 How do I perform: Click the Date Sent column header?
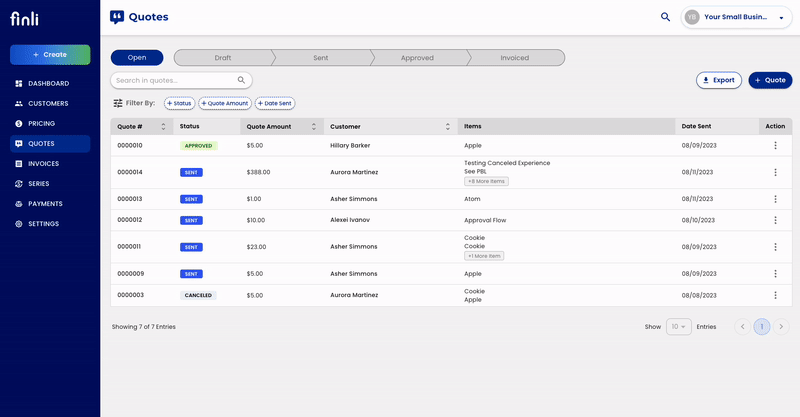click(696, 126)
